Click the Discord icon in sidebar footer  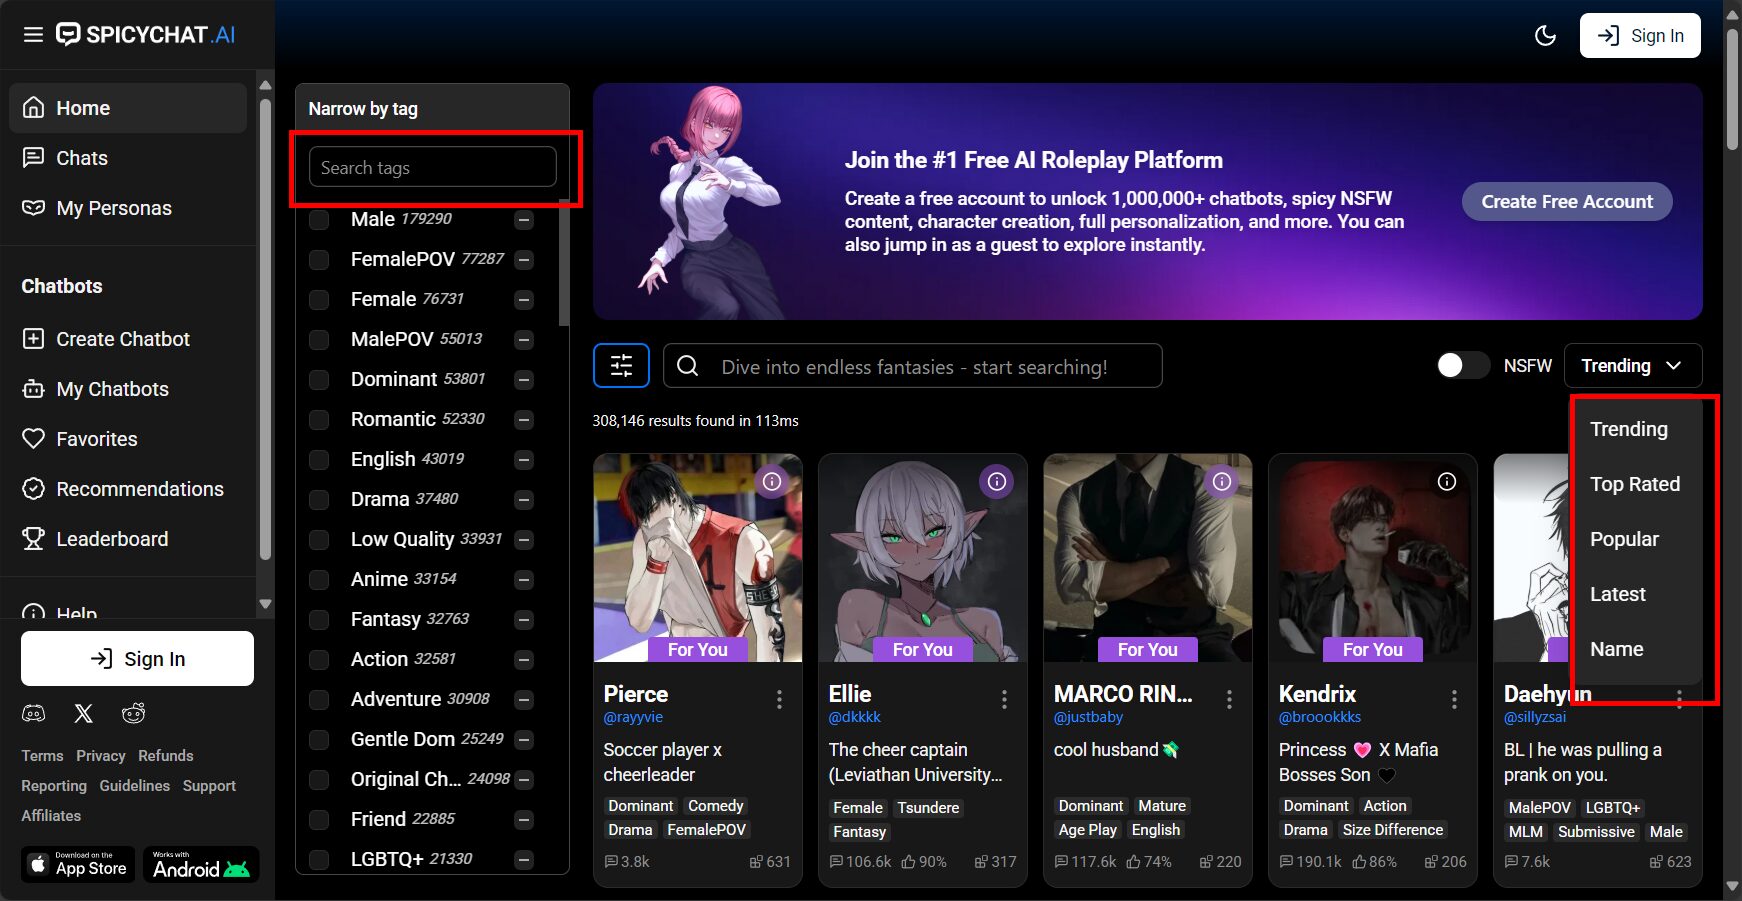coord(34,713)
